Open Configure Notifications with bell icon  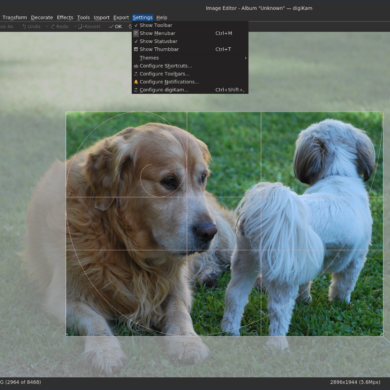(x=190, y=82)
